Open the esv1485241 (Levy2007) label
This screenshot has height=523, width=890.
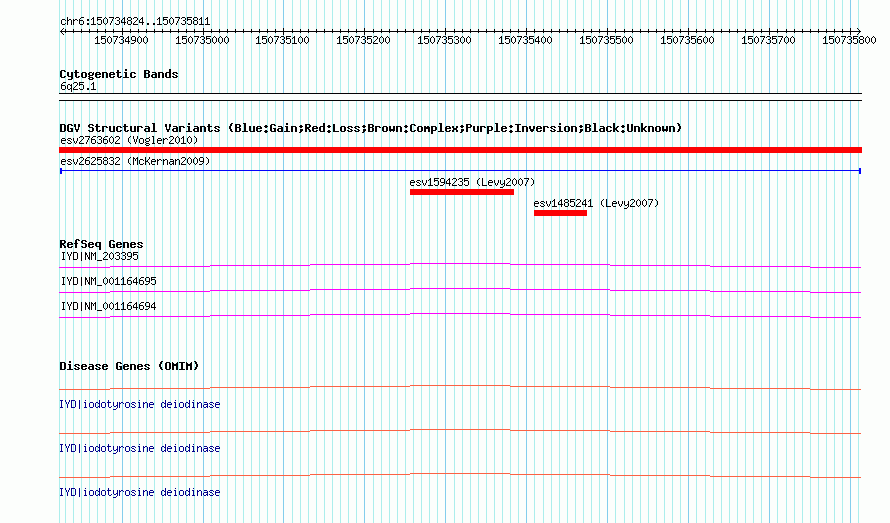click(596, 203)
